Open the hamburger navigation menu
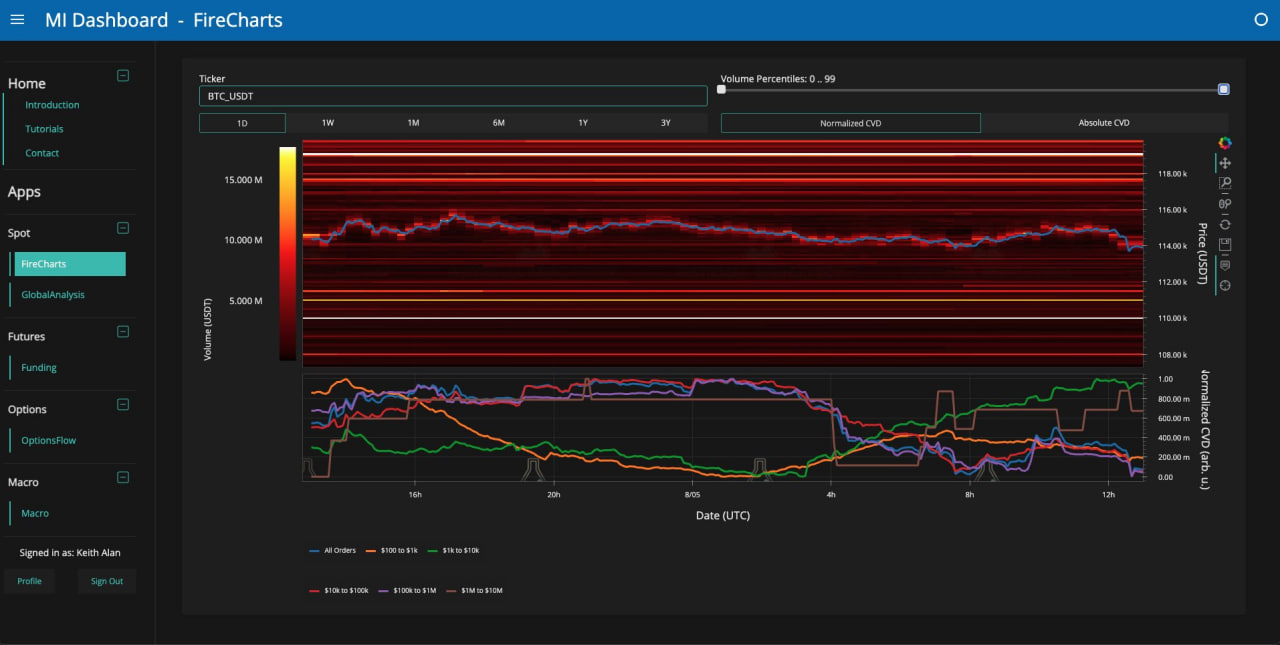 (x=17, y=20)
